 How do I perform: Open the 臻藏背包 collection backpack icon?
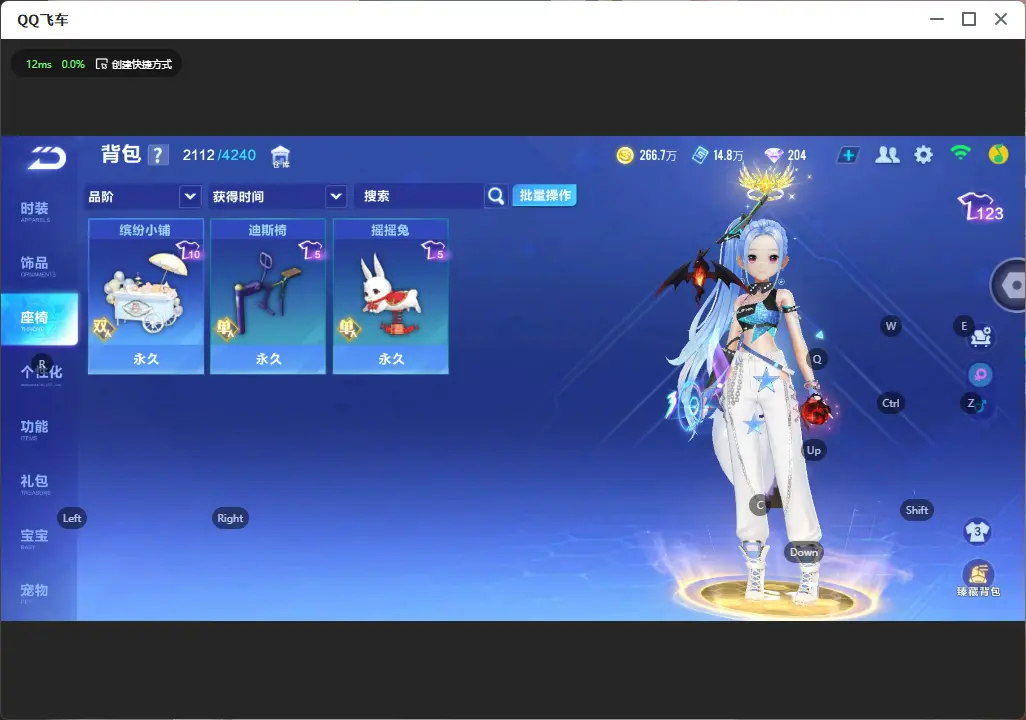click(x=978, y=579)
